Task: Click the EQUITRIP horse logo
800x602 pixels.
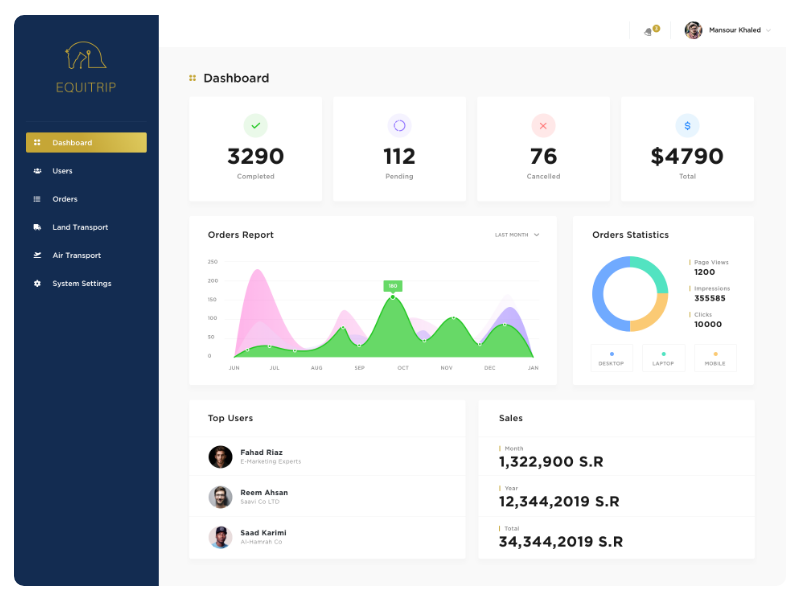Action: tap(86, 56)
